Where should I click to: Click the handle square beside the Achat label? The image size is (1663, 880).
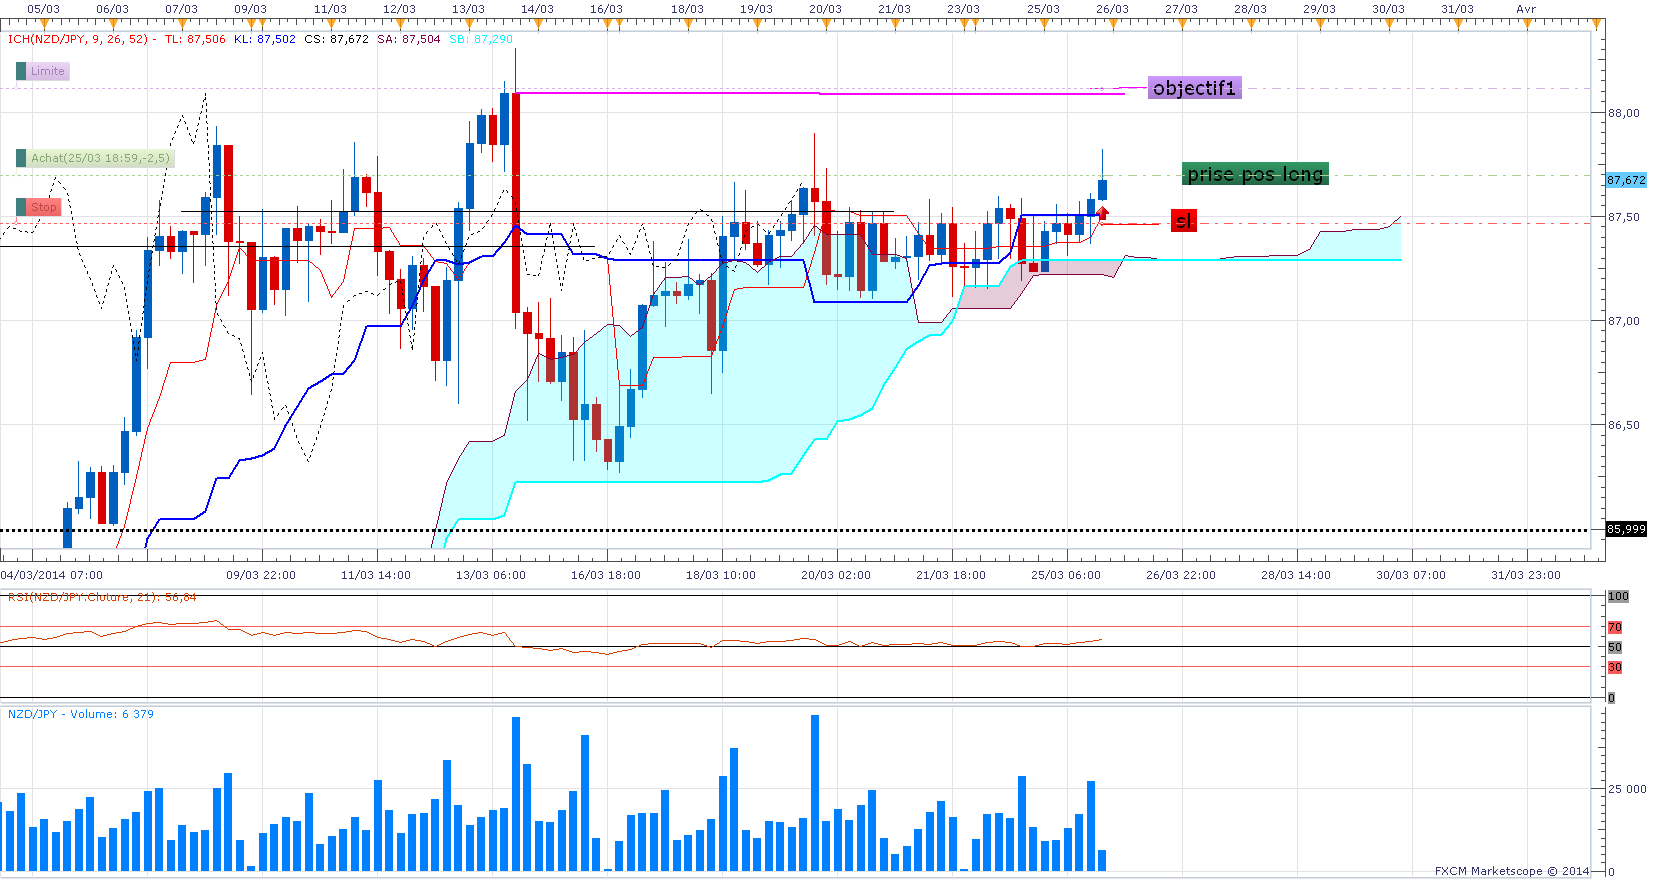pos(21,158)
